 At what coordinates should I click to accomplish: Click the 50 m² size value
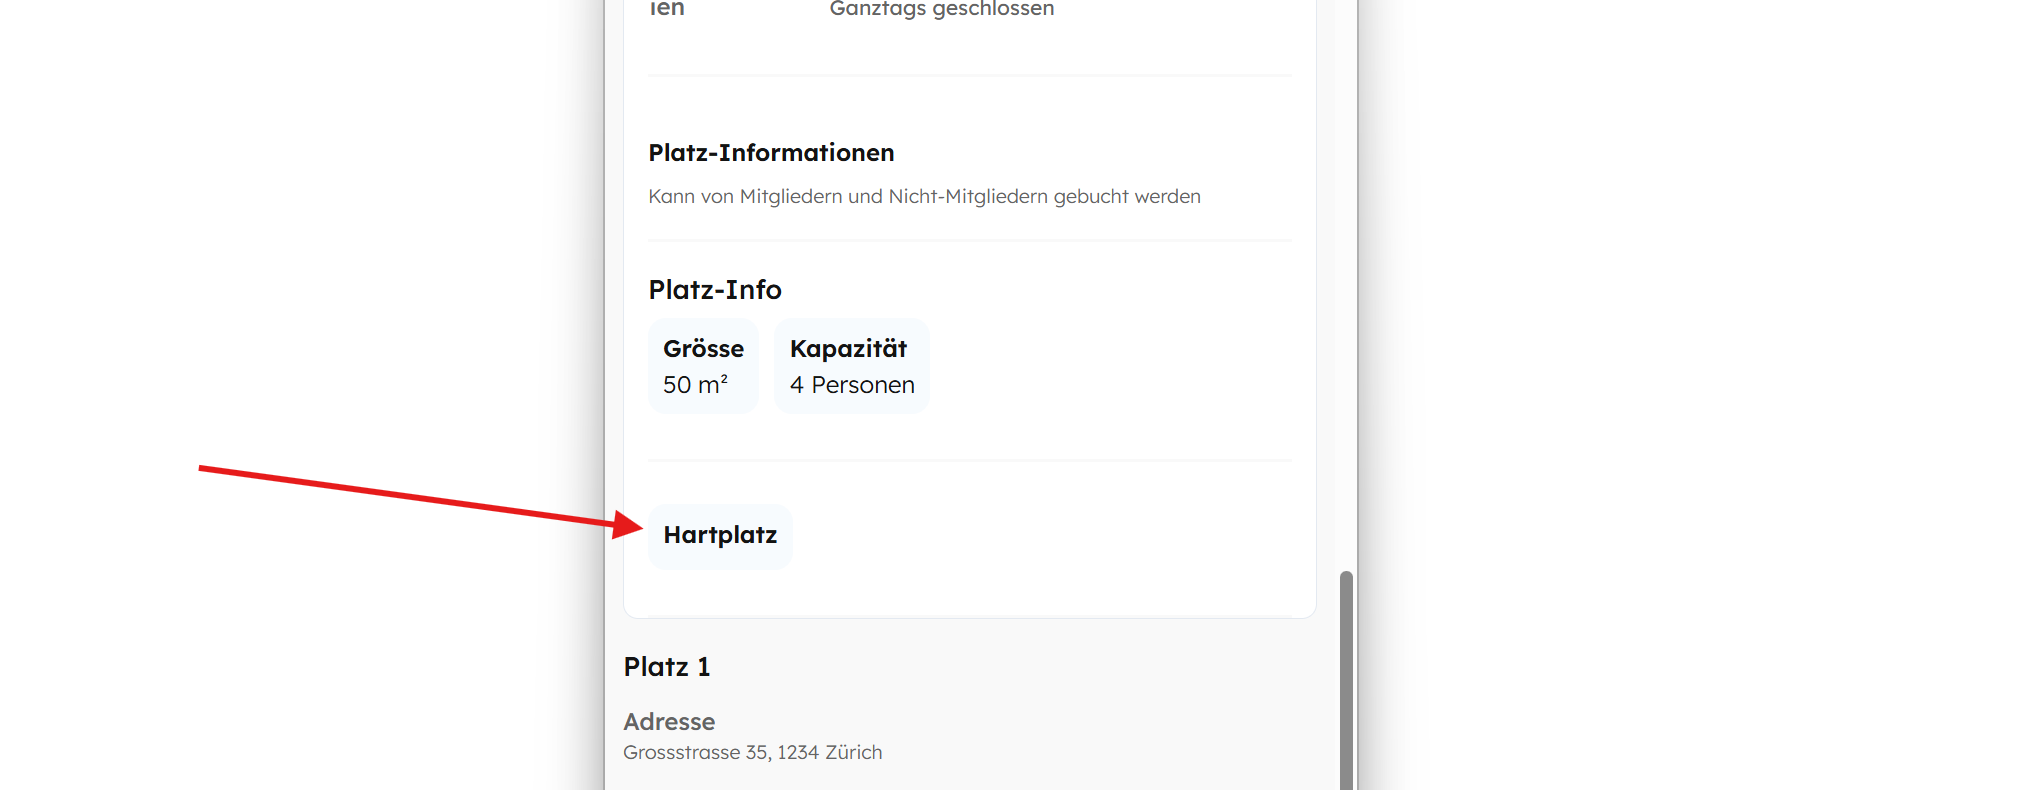(695, 385)
